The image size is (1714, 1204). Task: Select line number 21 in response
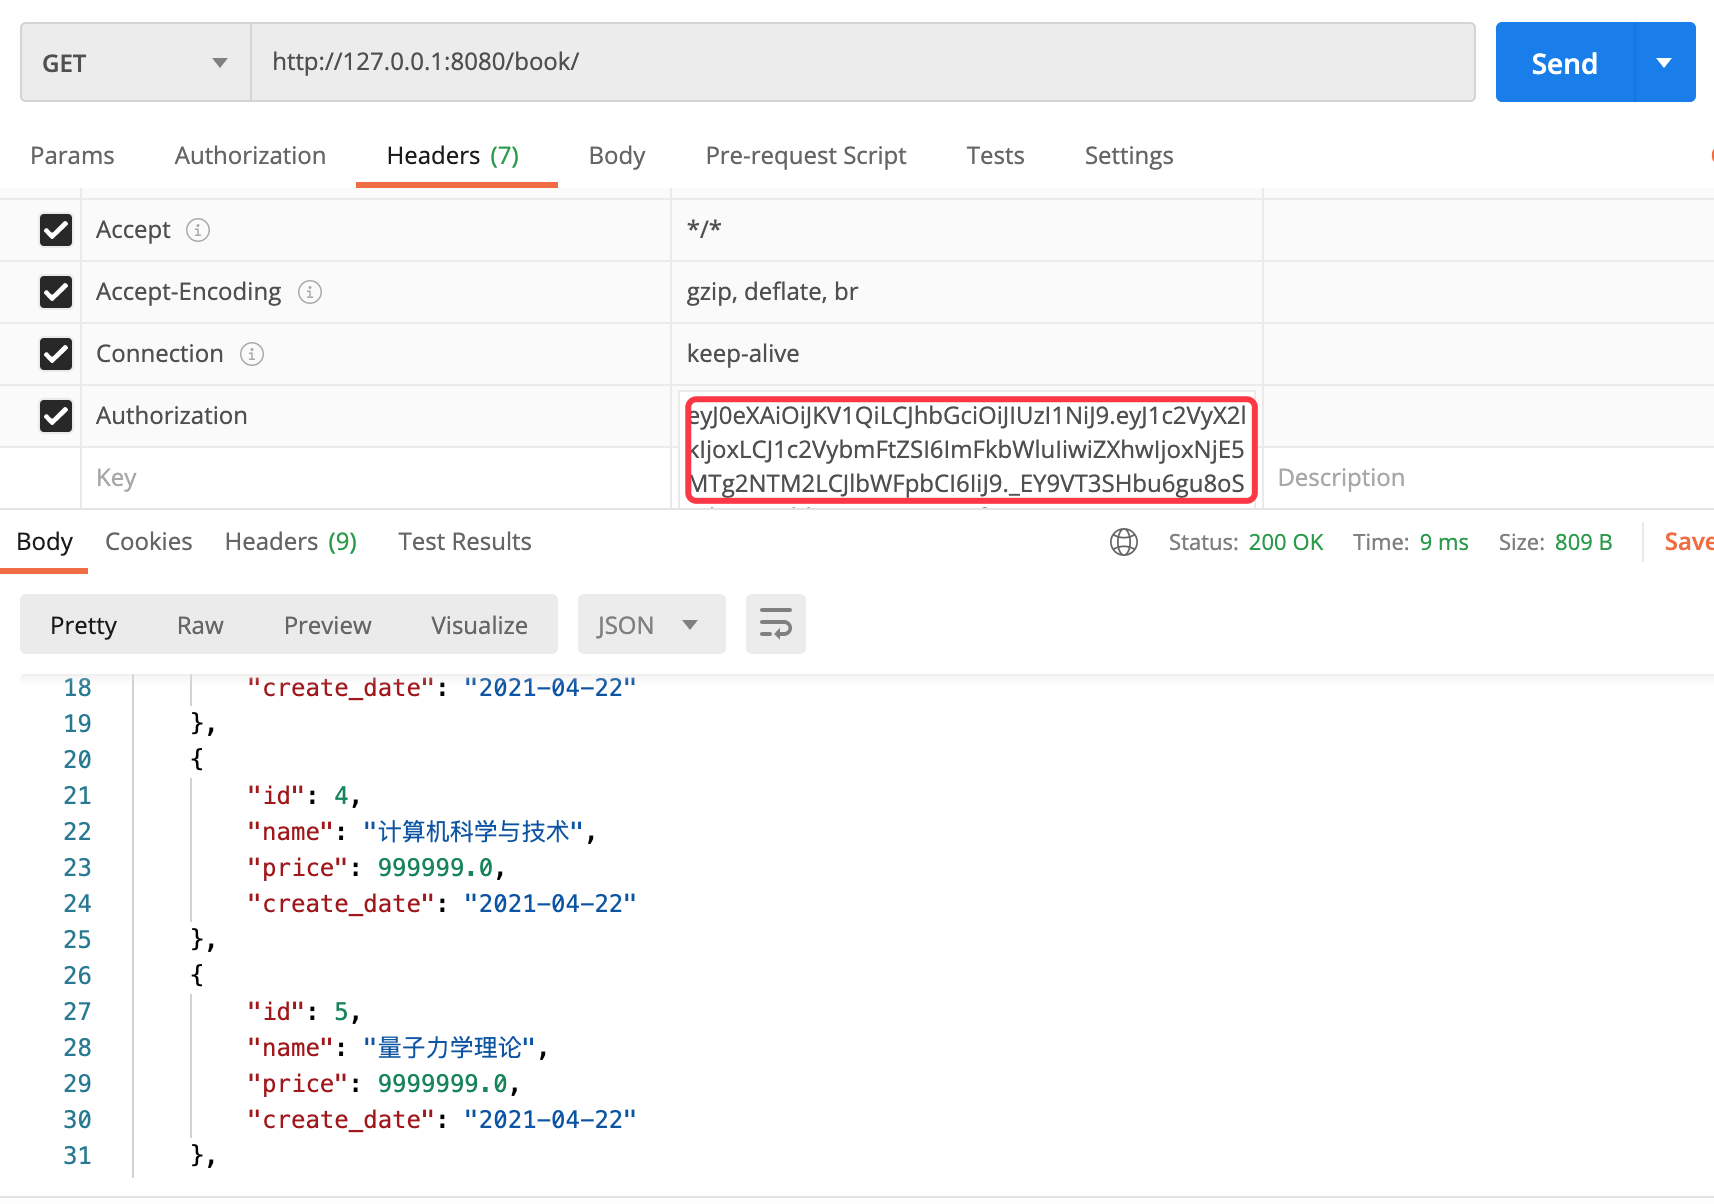click(77, 796)
